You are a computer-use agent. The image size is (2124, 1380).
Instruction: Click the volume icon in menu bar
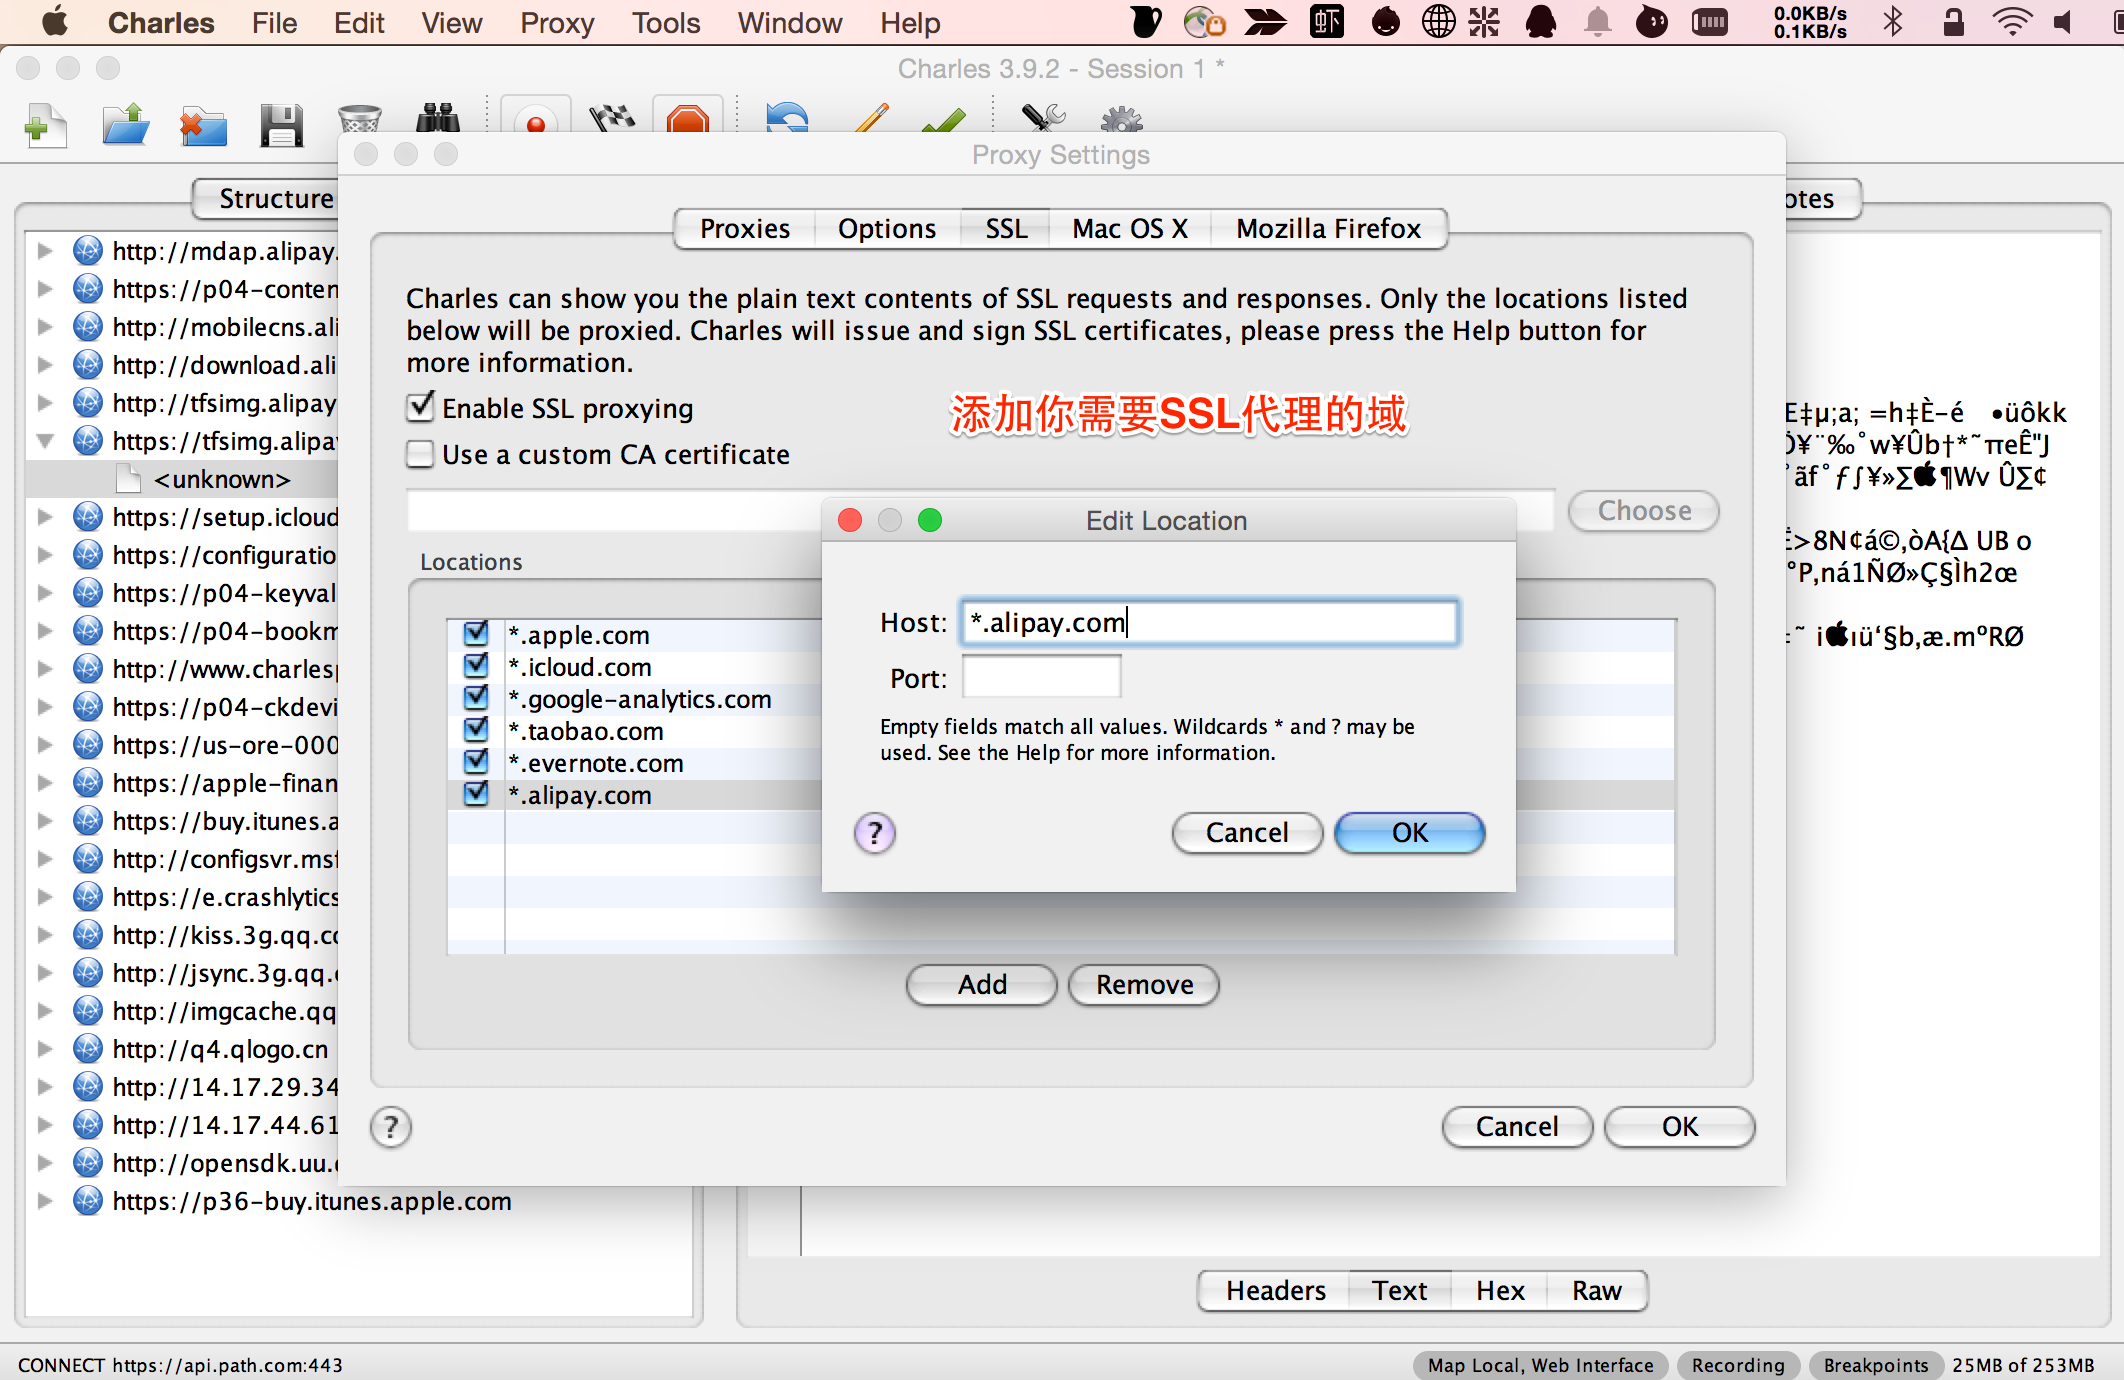[2063, 22]
